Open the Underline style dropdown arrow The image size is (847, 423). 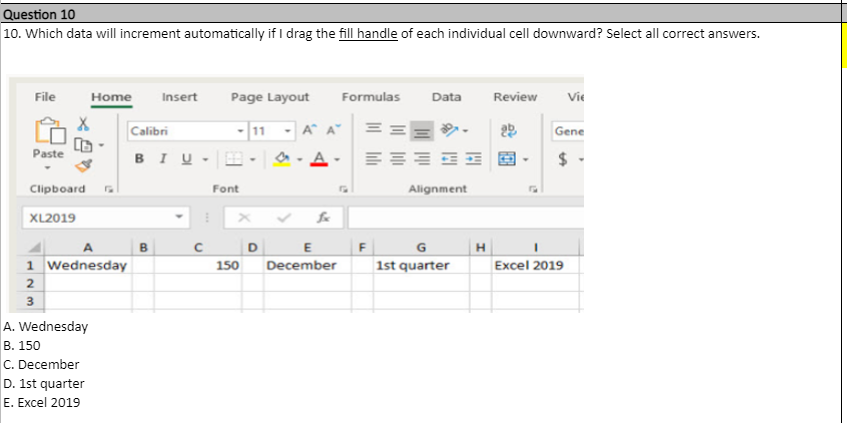205,159
